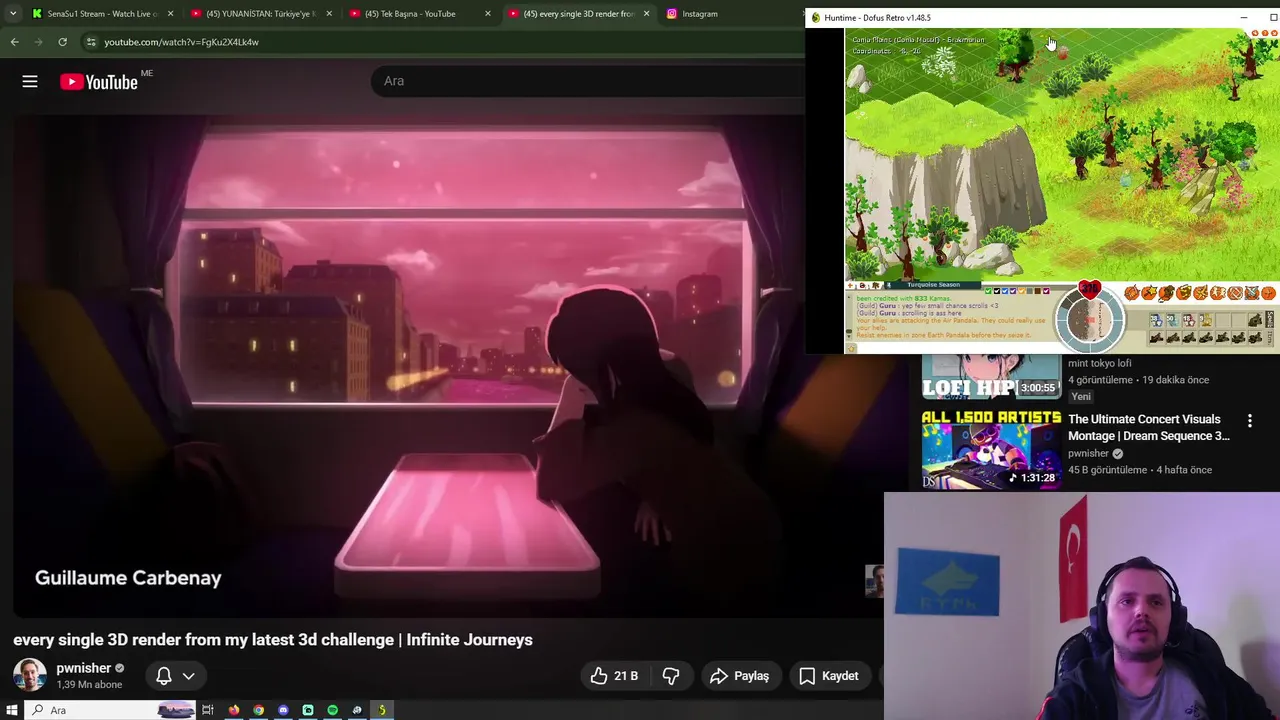This screenshot has height=720, width=1280.
Task: Toggle magenta chat channel checkbox in Dofus
Action: pos(1046,291)
